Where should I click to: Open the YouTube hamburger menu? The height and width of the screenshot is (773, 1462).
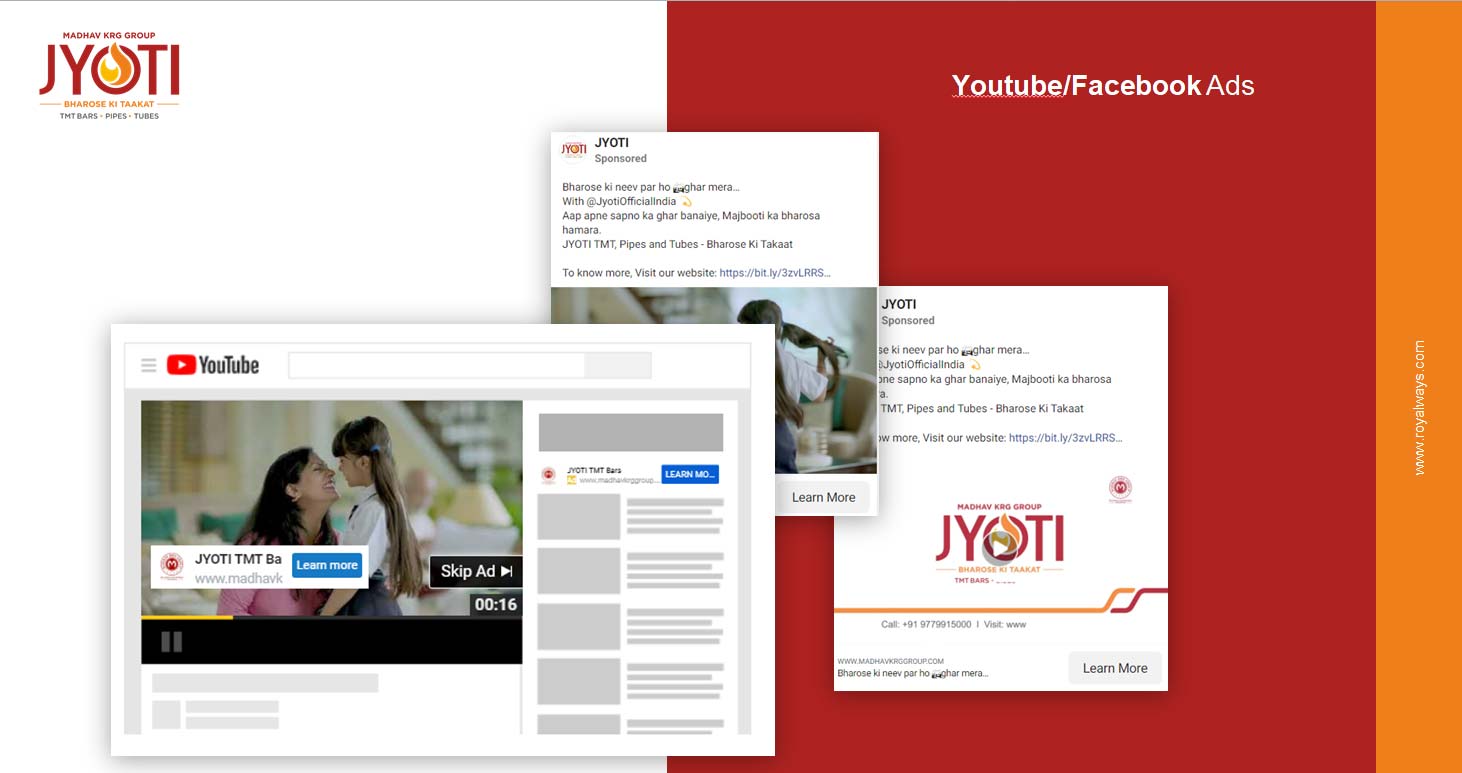149,365
